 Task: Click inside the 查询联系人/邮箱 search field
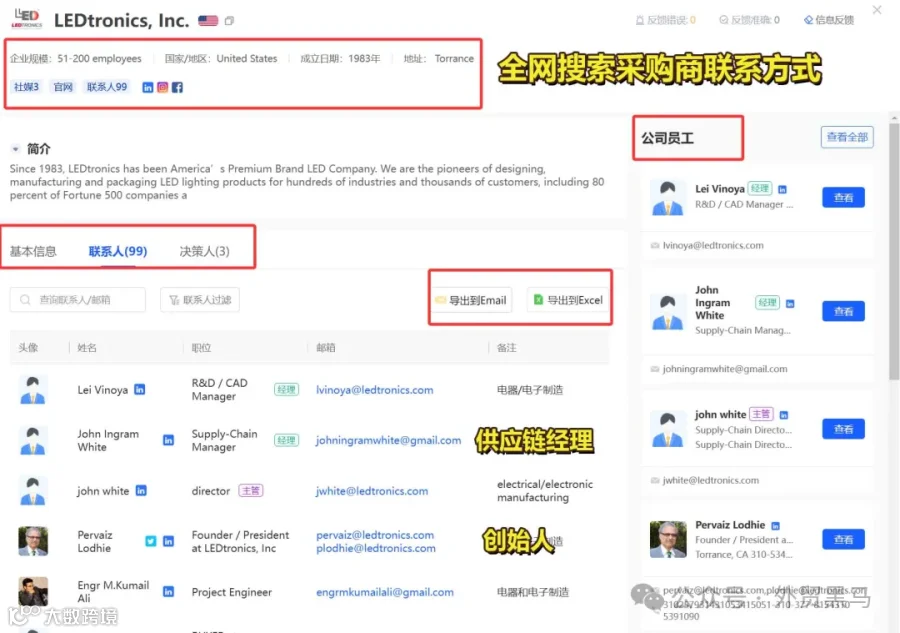click(77, 300)
